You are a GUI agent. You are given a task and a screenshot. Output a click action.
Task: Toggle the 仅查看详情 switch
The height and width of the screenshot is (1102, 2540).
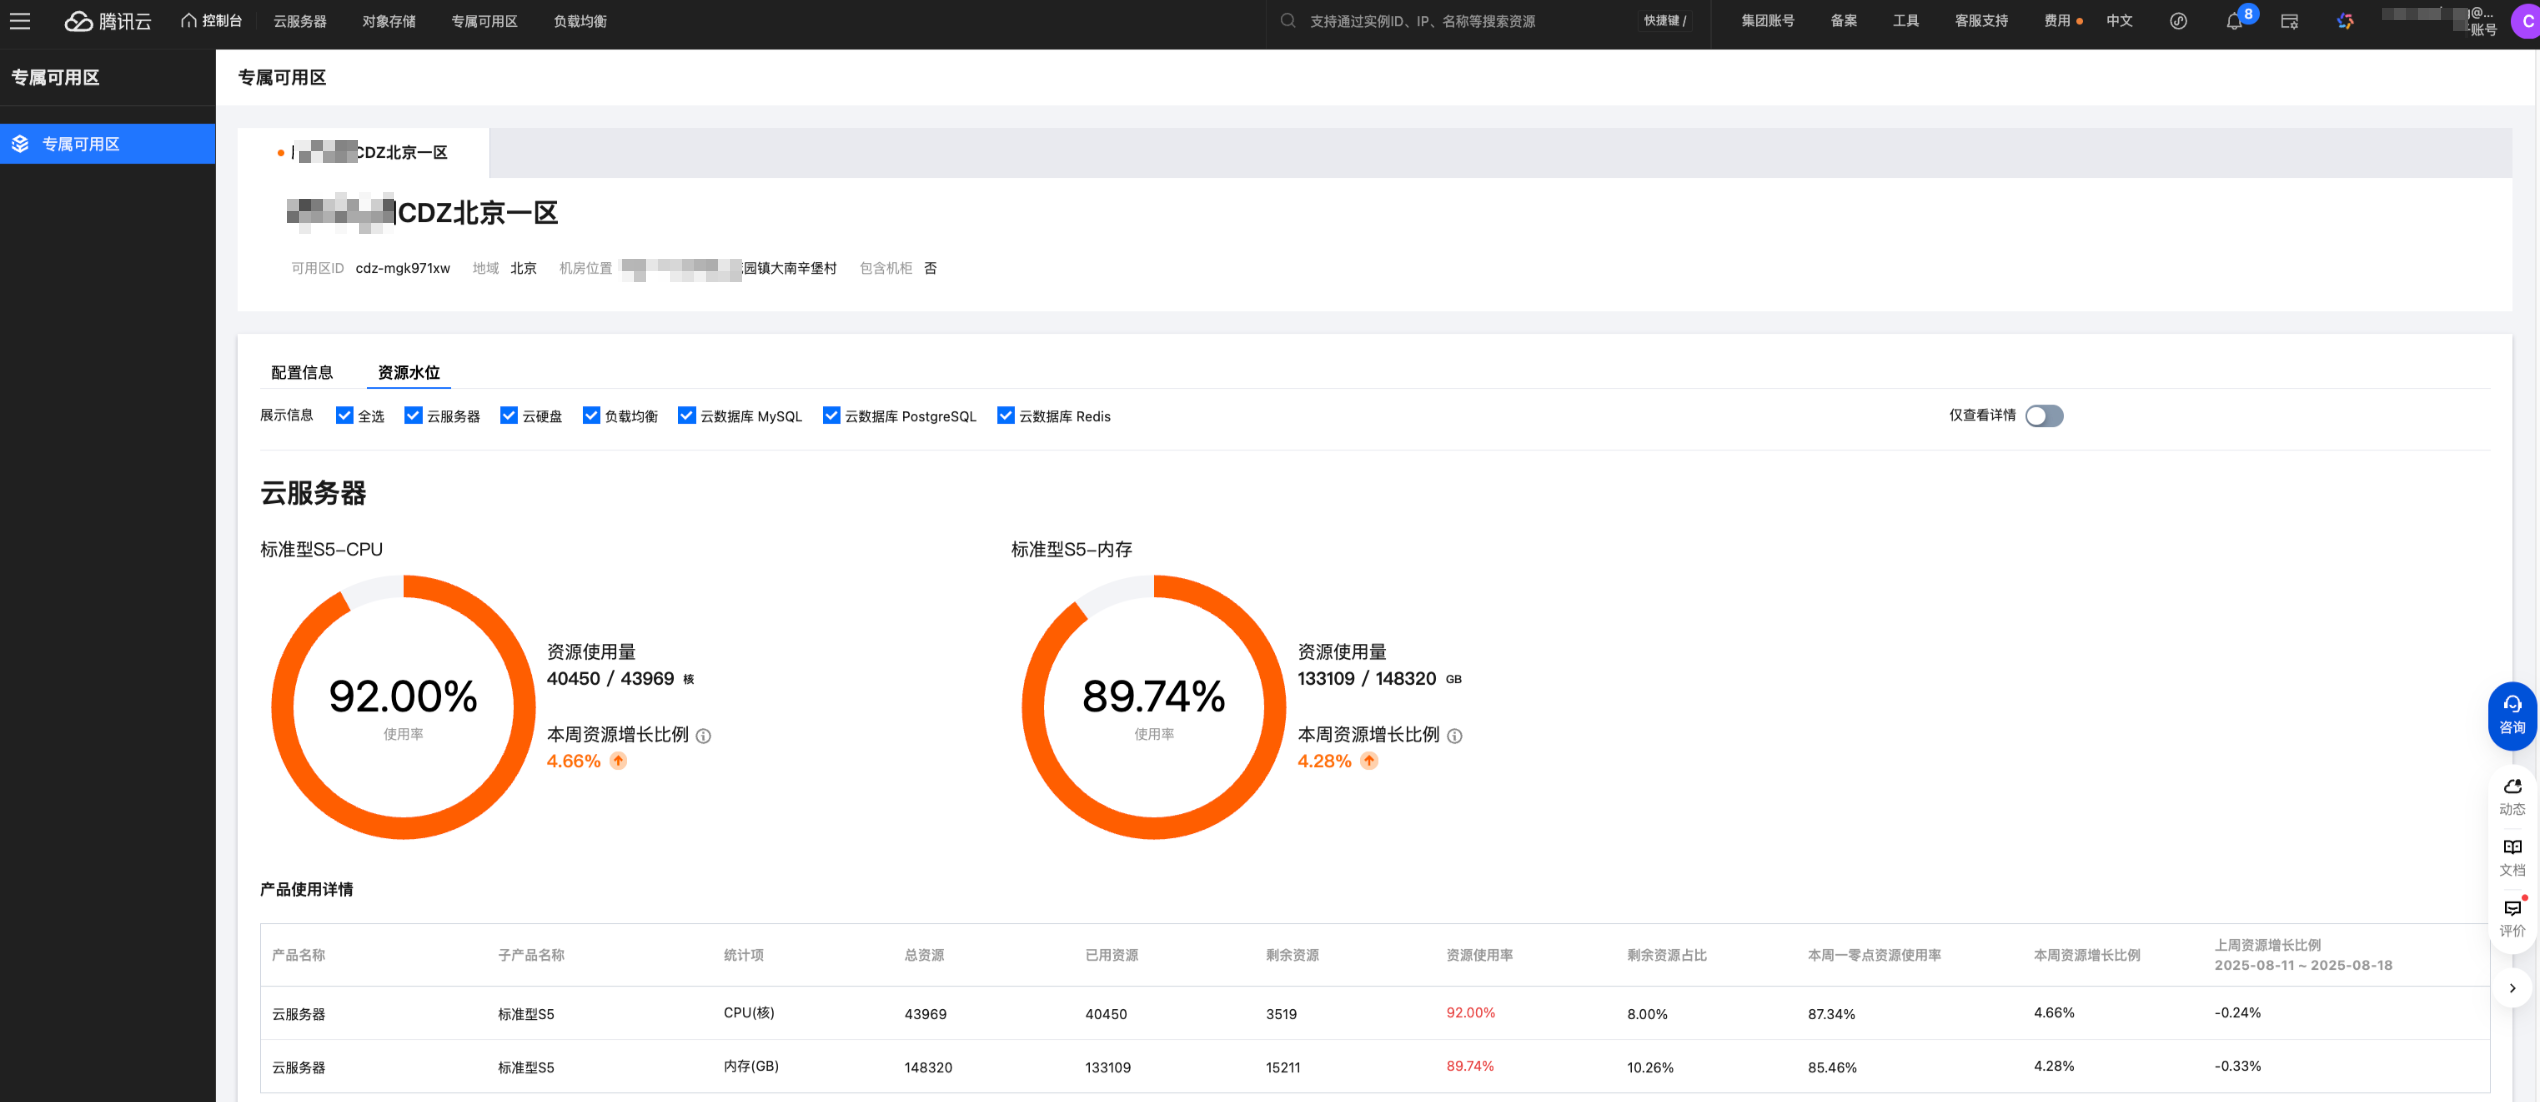(2044, 416)
